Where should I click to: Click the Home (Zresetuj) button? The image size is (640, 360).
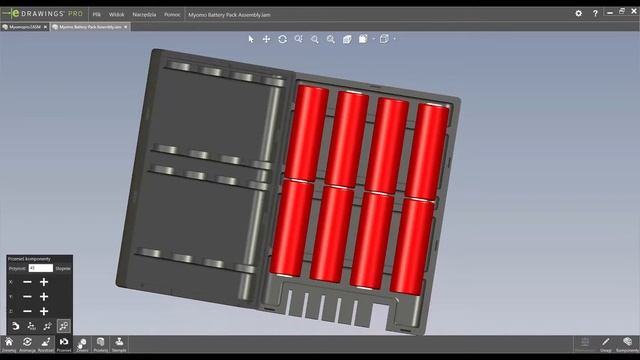[x=9, y=344]
